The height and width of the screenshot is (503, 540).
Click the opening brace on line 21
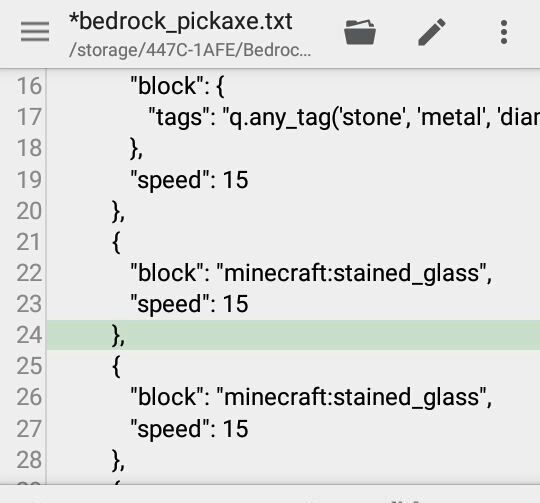pyautogui.click(x=116, y=242)
